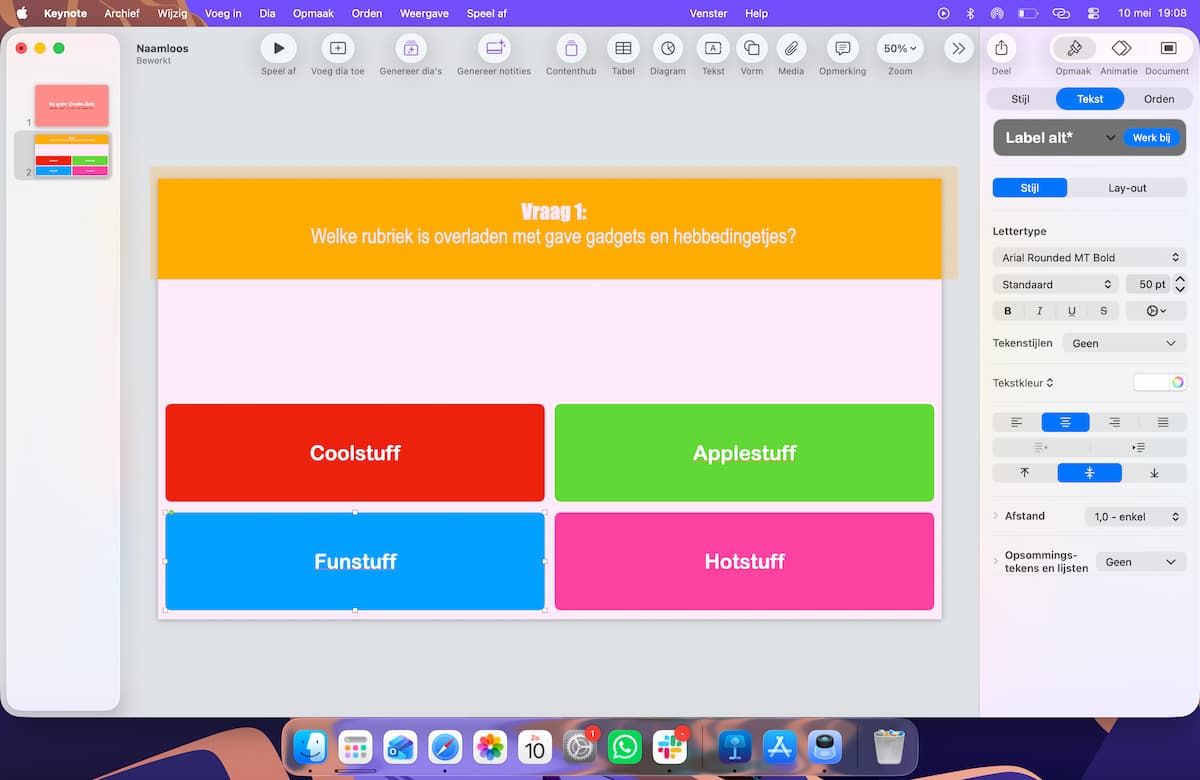Insert a table with Tabel icon
This screenshot has height=780, width=1200.
point(623,48)
